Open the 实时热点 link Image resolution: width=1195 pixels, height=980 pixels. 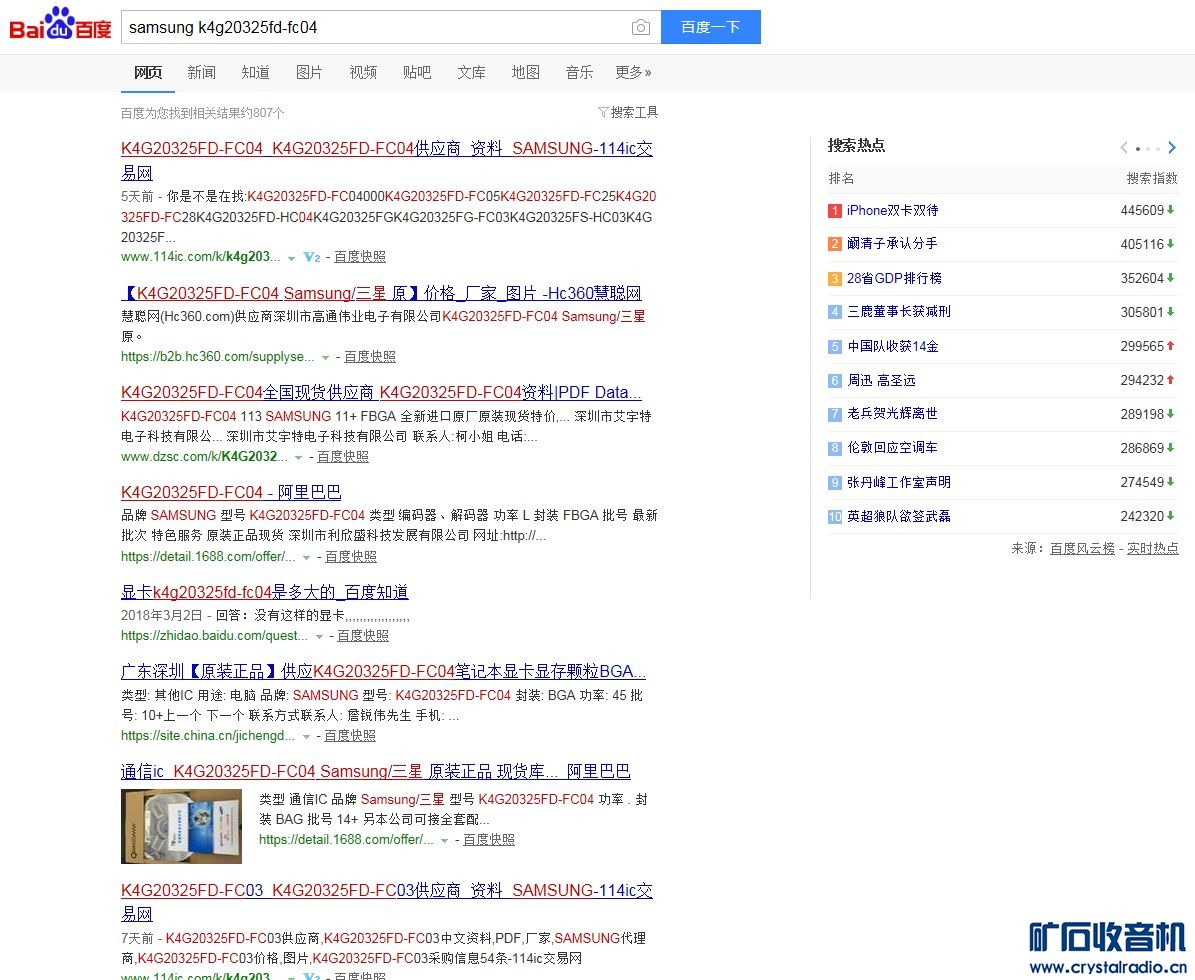tap(1153, 549)
